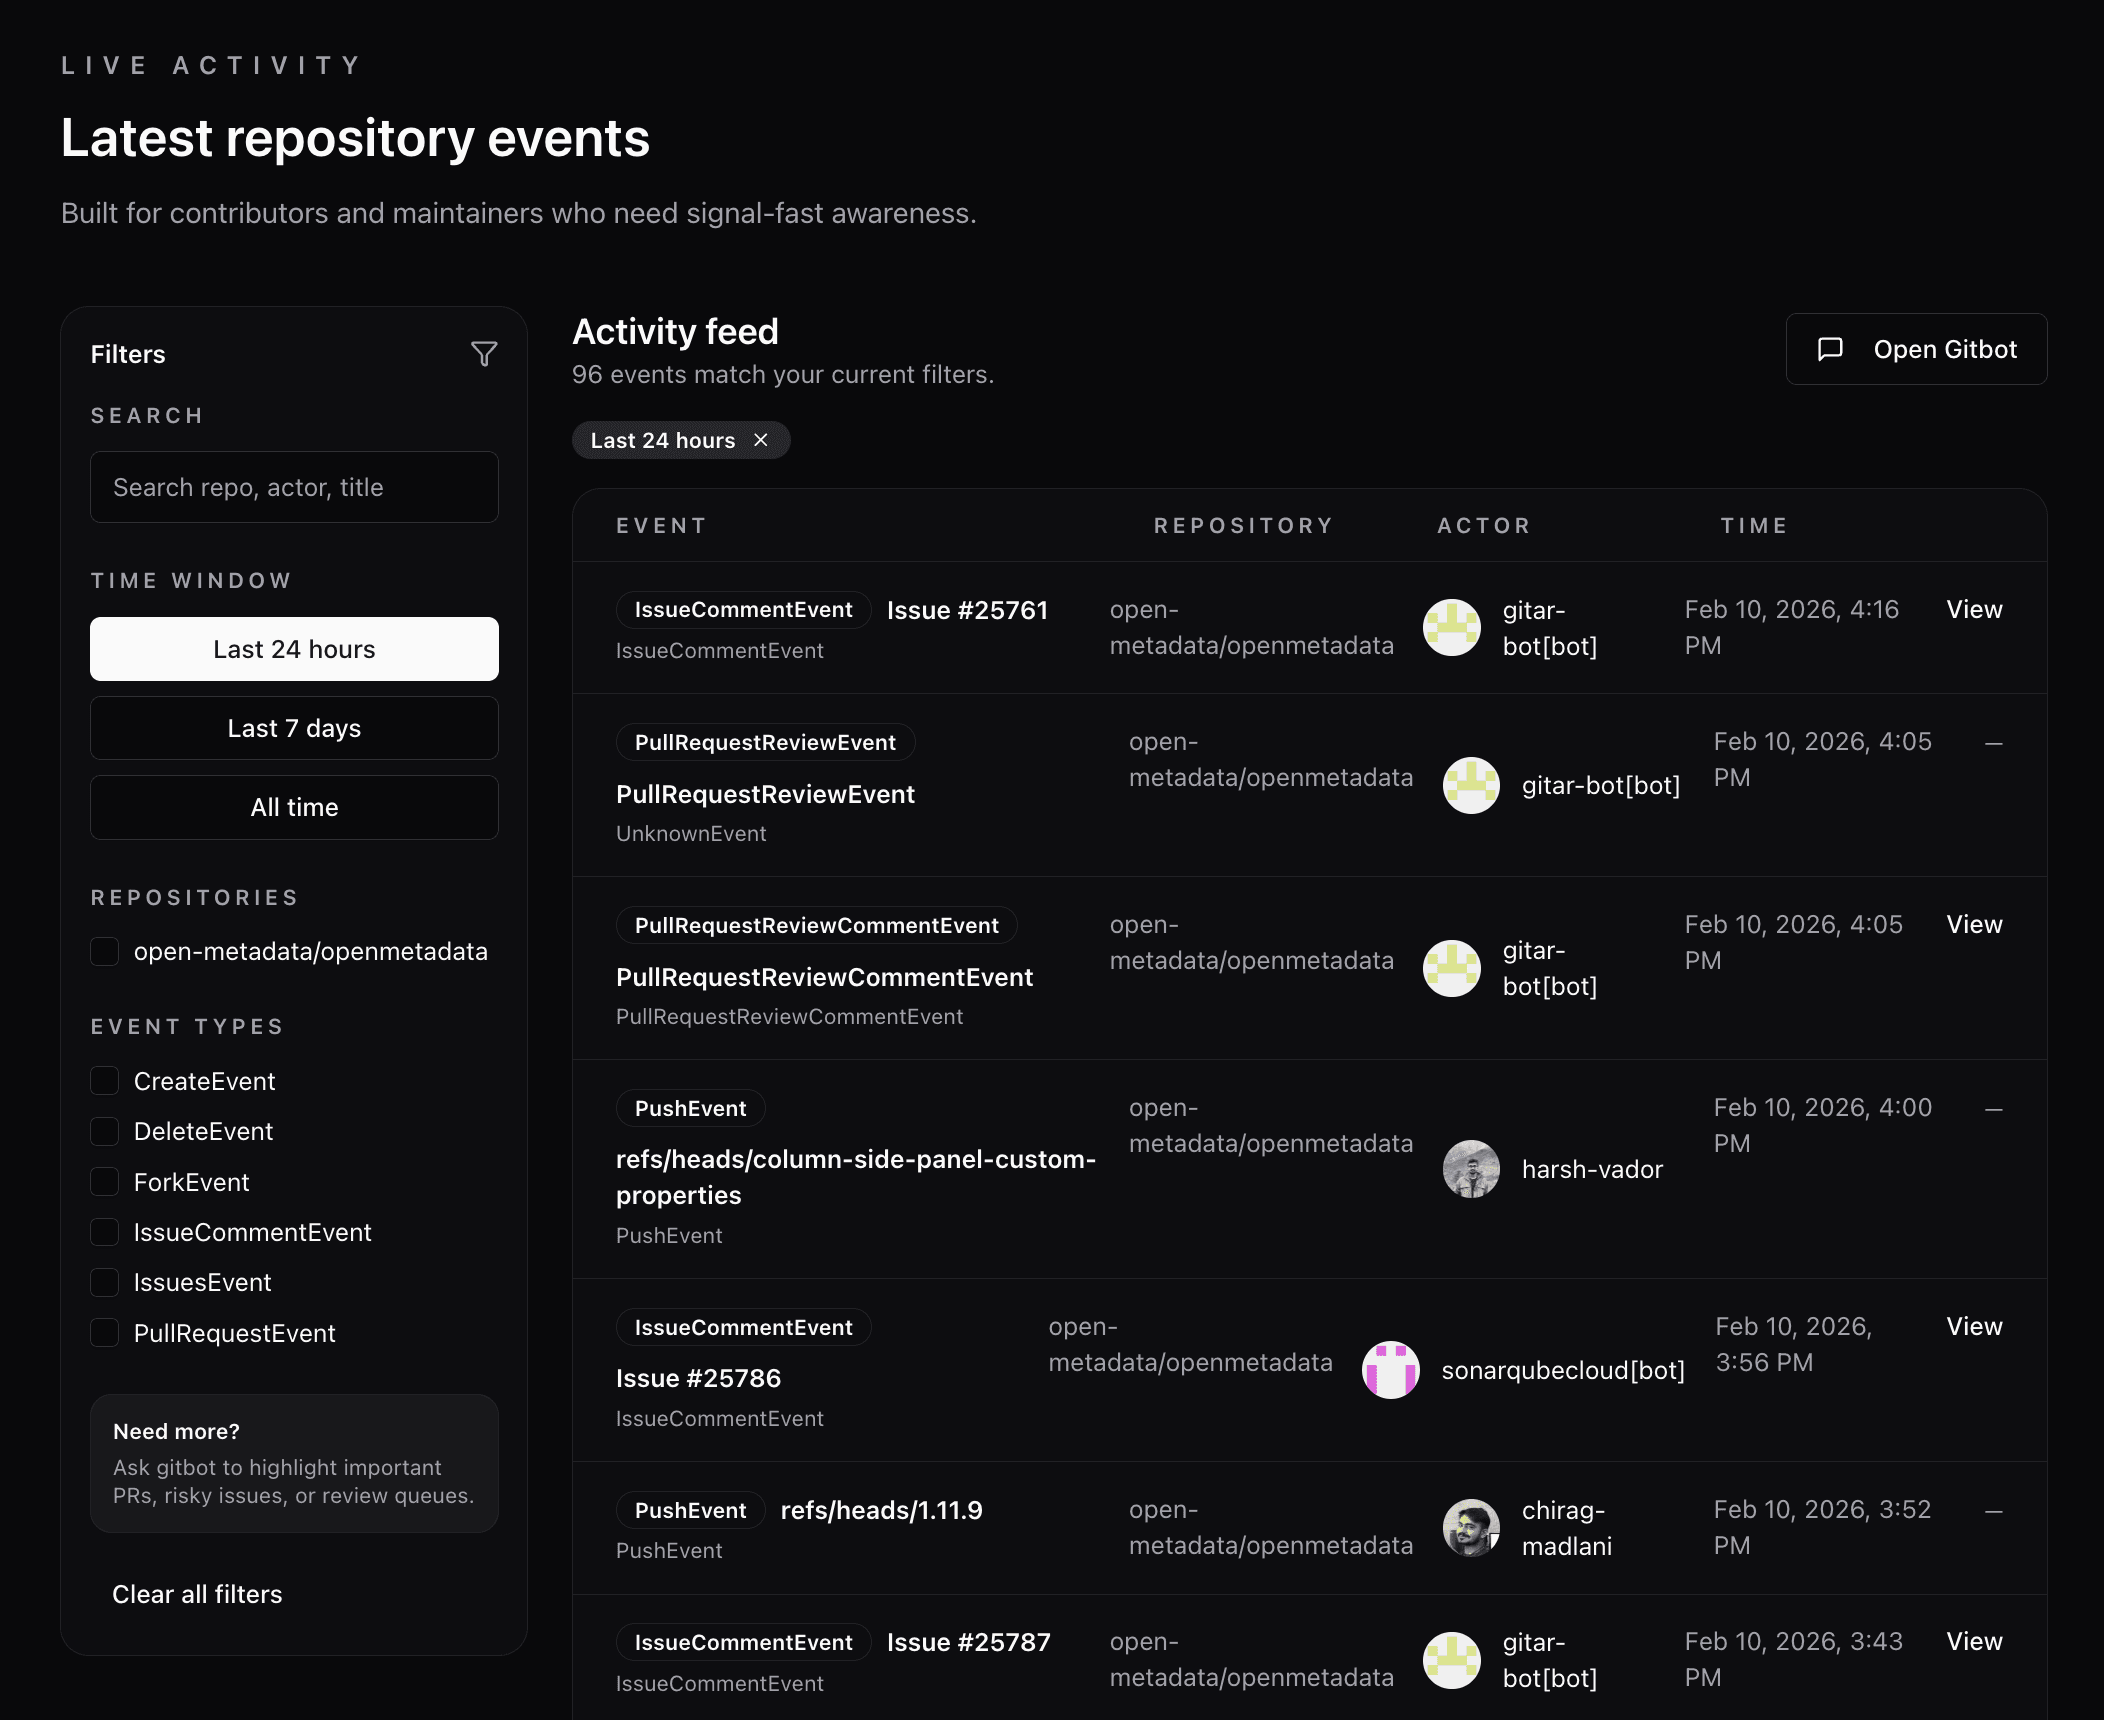Image resolution: width=2104 pixels, height=1720 pixels.
Task: View the Issue #25761 event
Action: click(1974, 610)
